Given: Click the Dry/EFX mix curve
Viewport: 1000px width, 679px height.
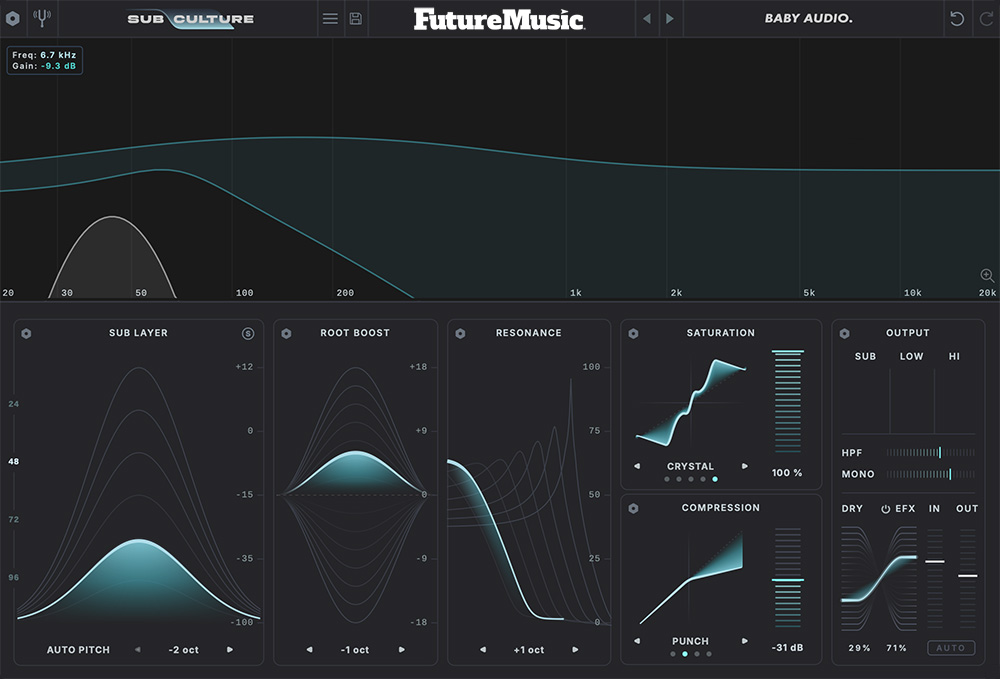Looking at the screenshot, I should pos(879,578).
